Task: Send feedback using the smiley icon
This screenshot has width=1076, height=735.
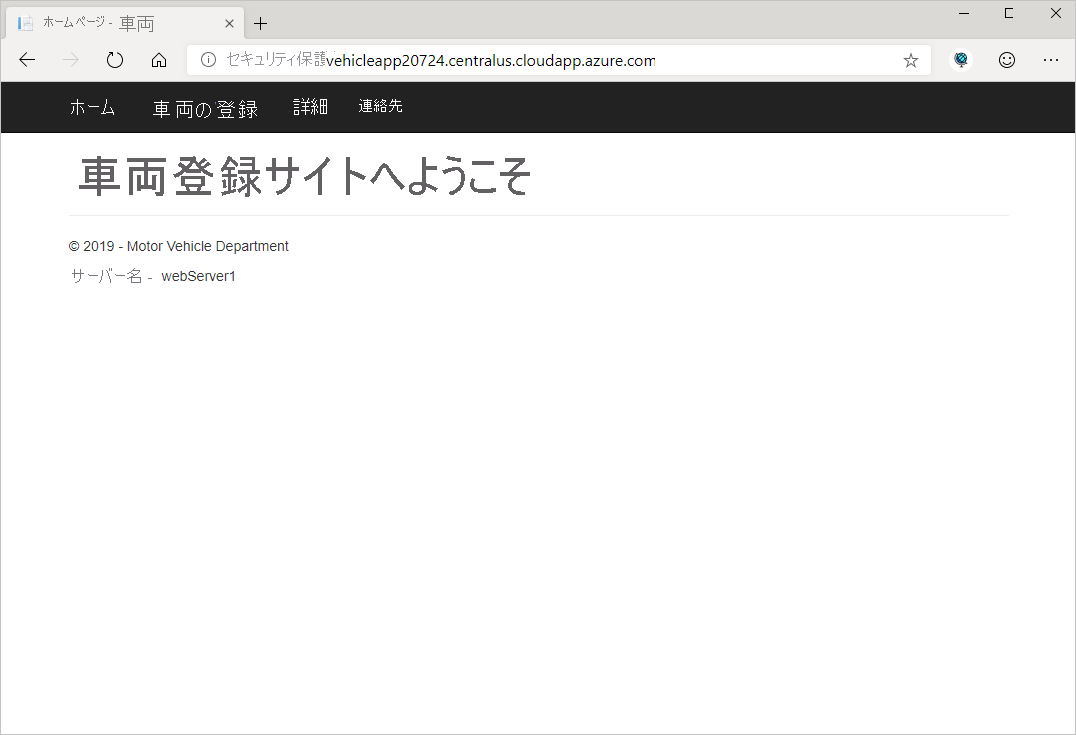Action: pos(1007,60)
